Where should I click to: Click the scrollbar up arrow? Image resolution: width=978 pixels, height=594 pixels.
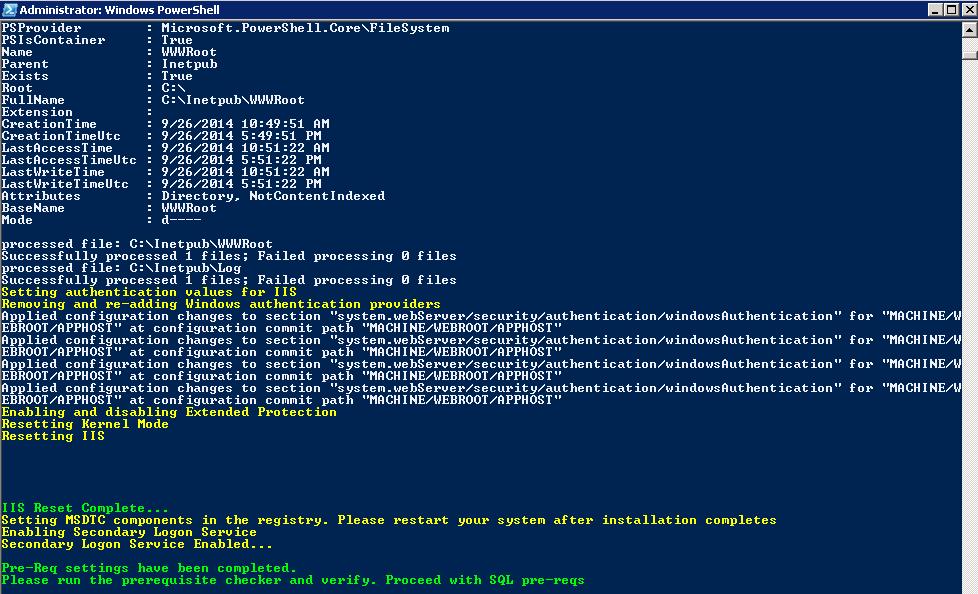coord(970,29)
